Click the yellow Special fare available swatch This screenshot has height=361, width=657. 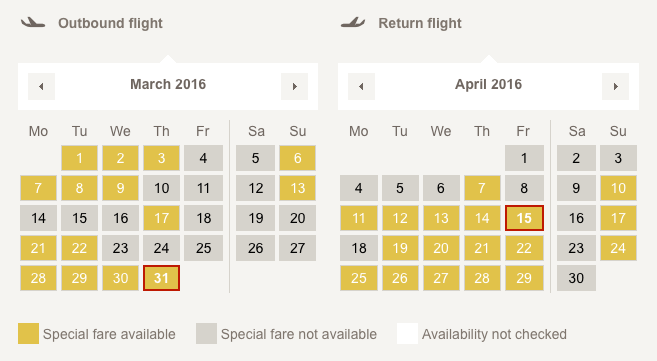click(28, 333)
